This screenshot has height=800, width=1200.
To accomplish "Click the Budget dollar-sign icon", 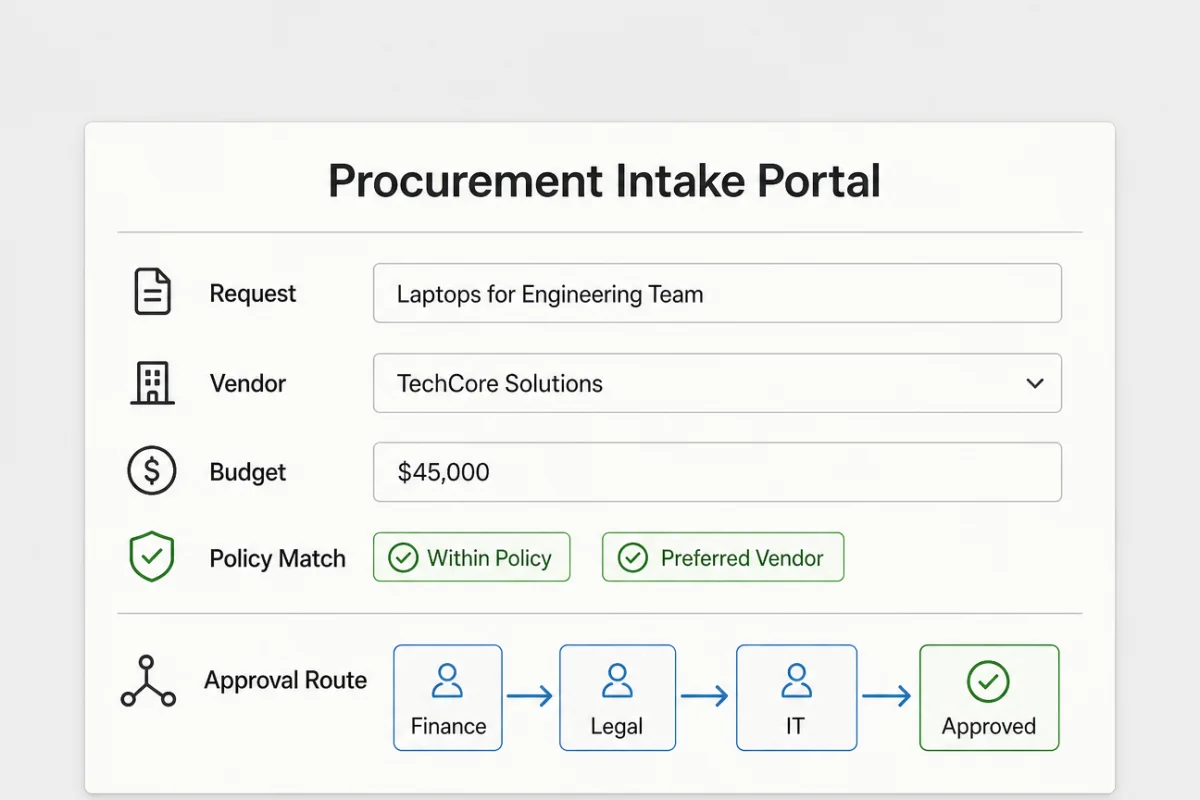I will (x=152, y=472).
